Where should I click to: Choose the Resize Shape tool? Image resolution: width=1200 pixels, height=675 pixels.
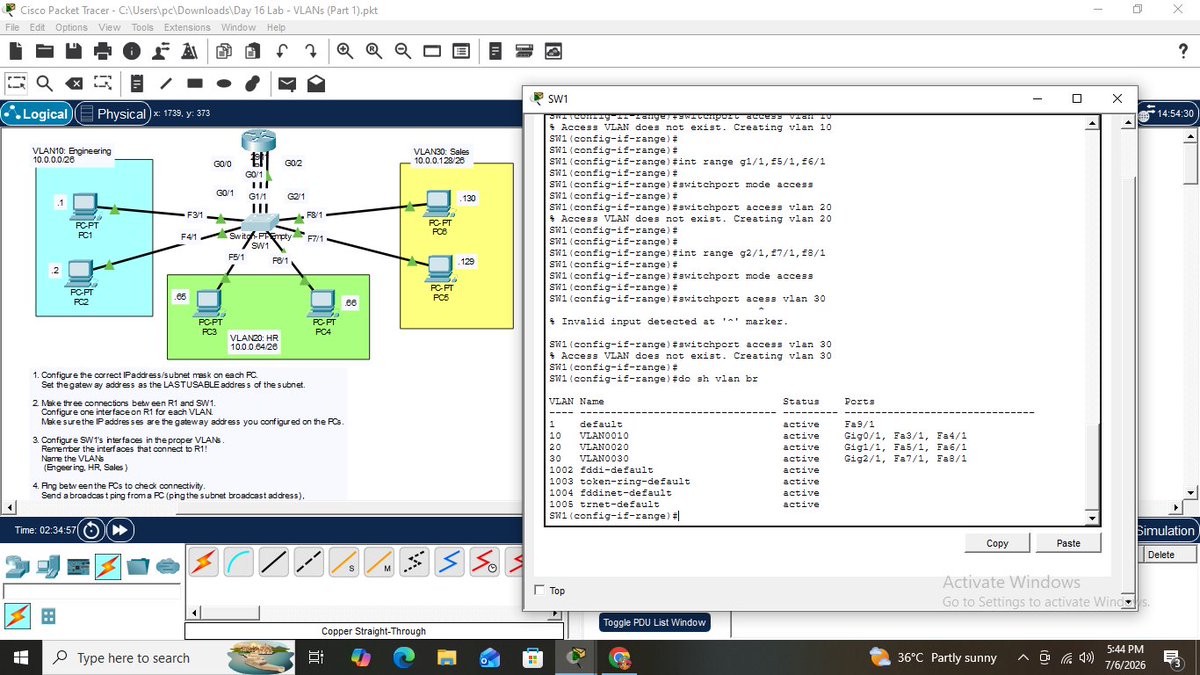click(x=102, y=83)
